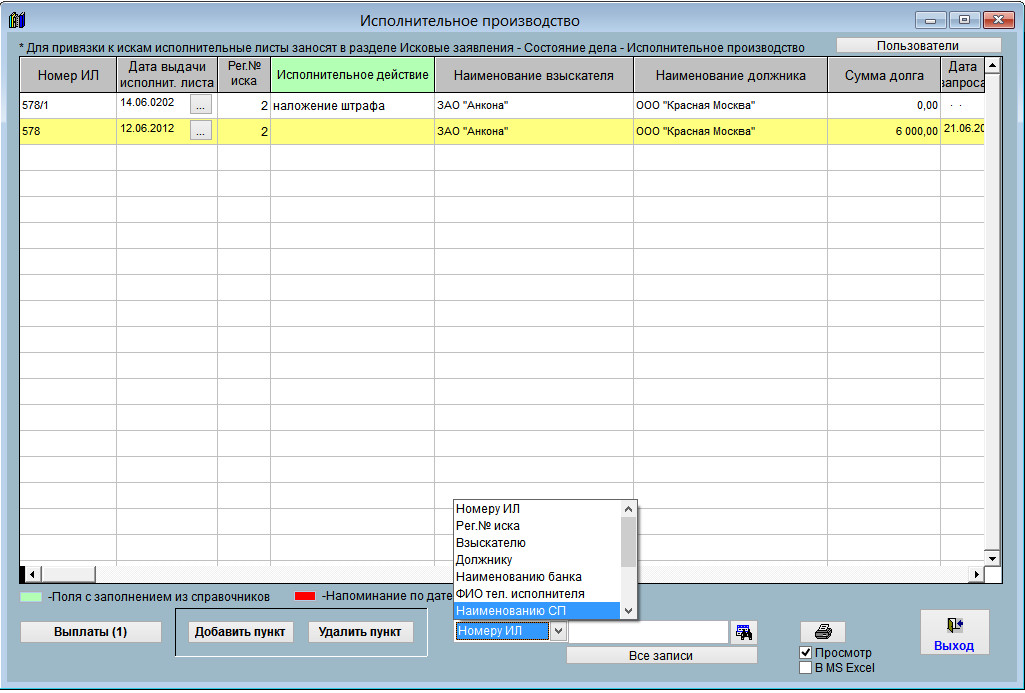Click the green legend color swatch
1025x693 pixels.
(31, 596)
